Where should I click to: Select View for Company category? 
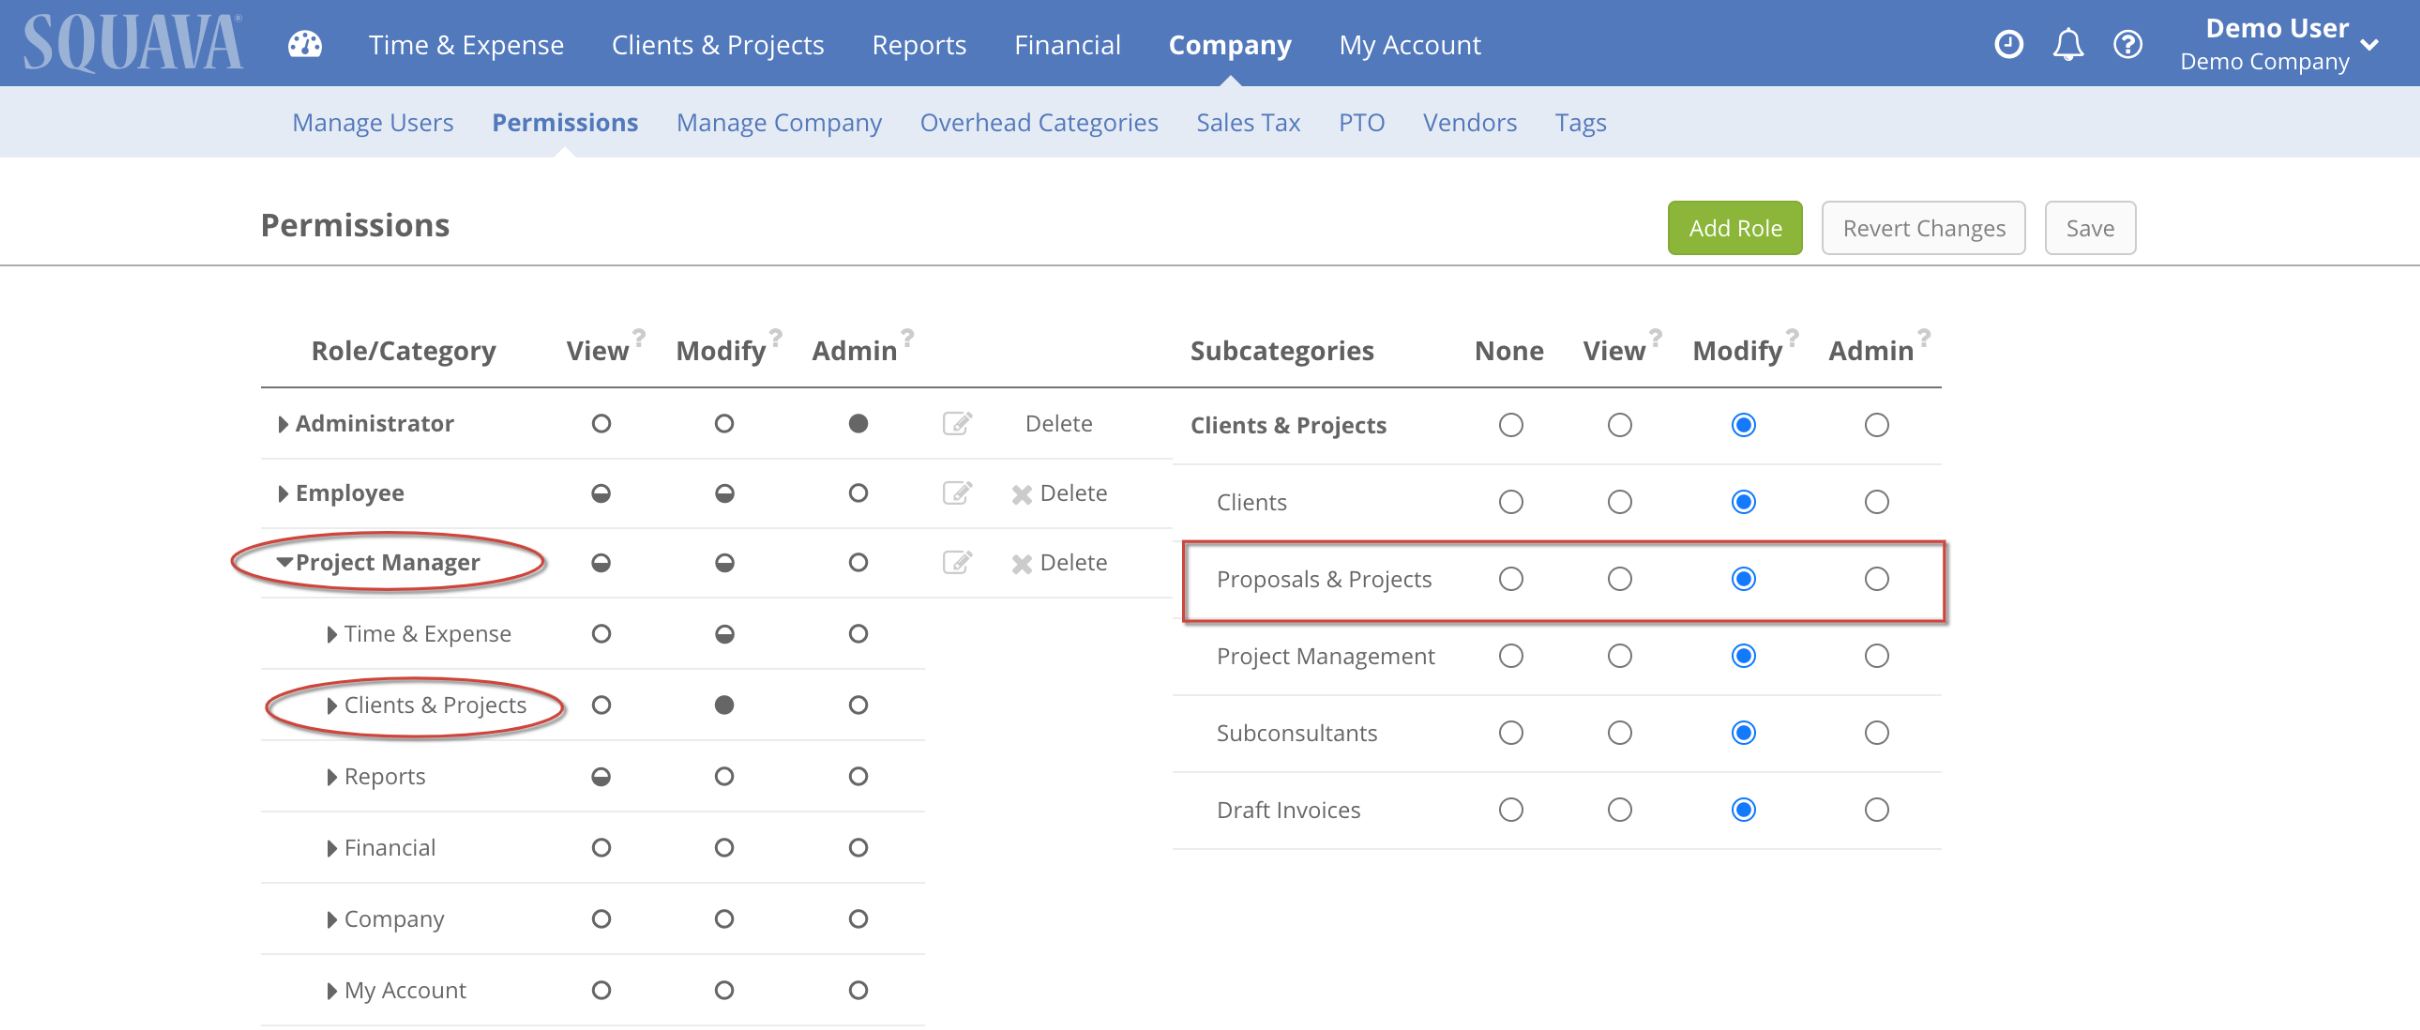(601, 919)
